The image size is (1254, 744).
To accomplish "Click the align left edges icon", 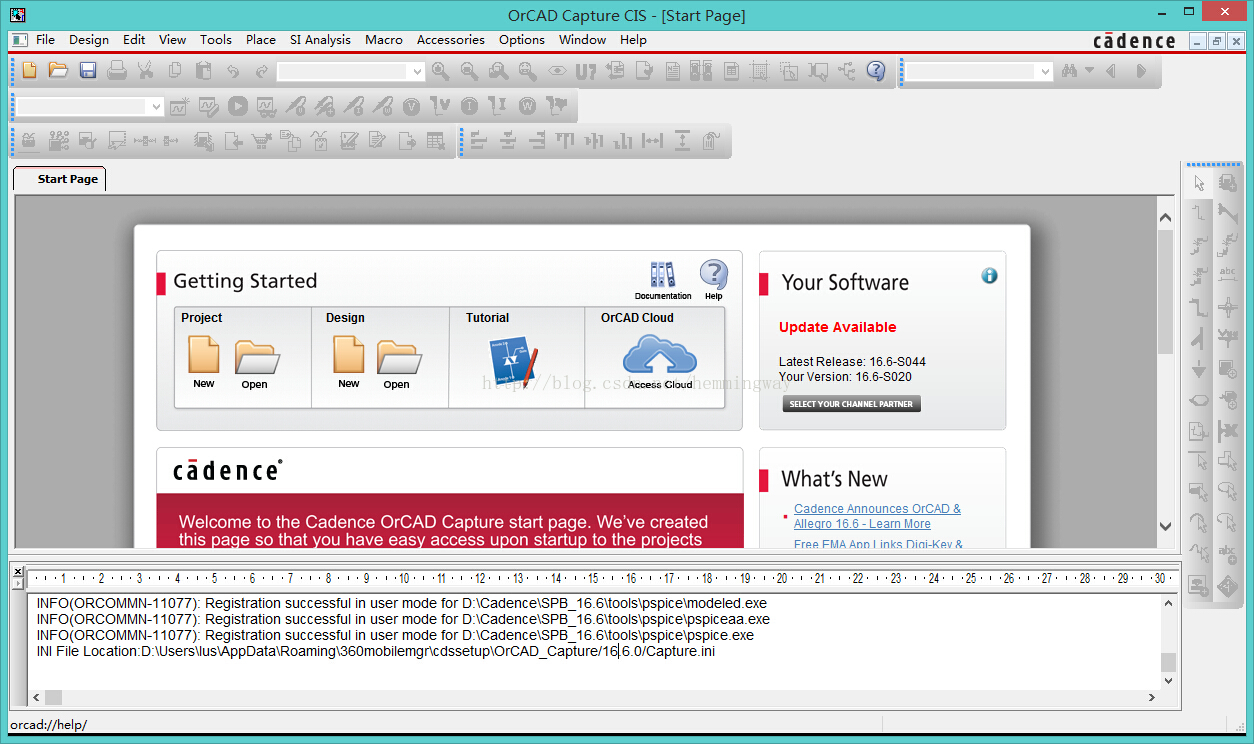I will [478, 141].
